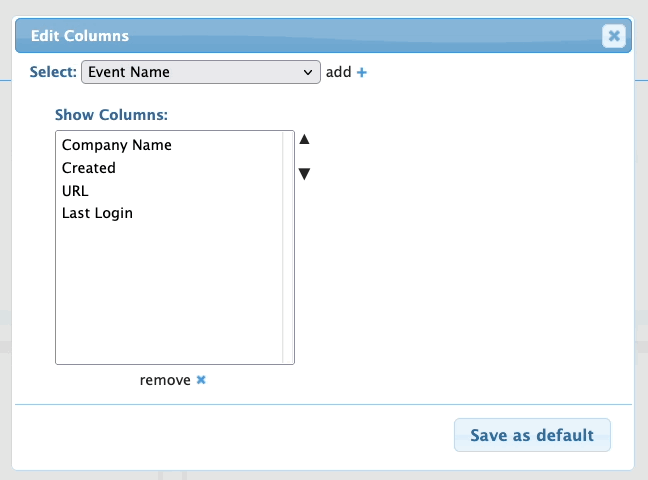Click the Show Columns list scrollbar
Screen dimensions: 648x480
click(288, 250)
